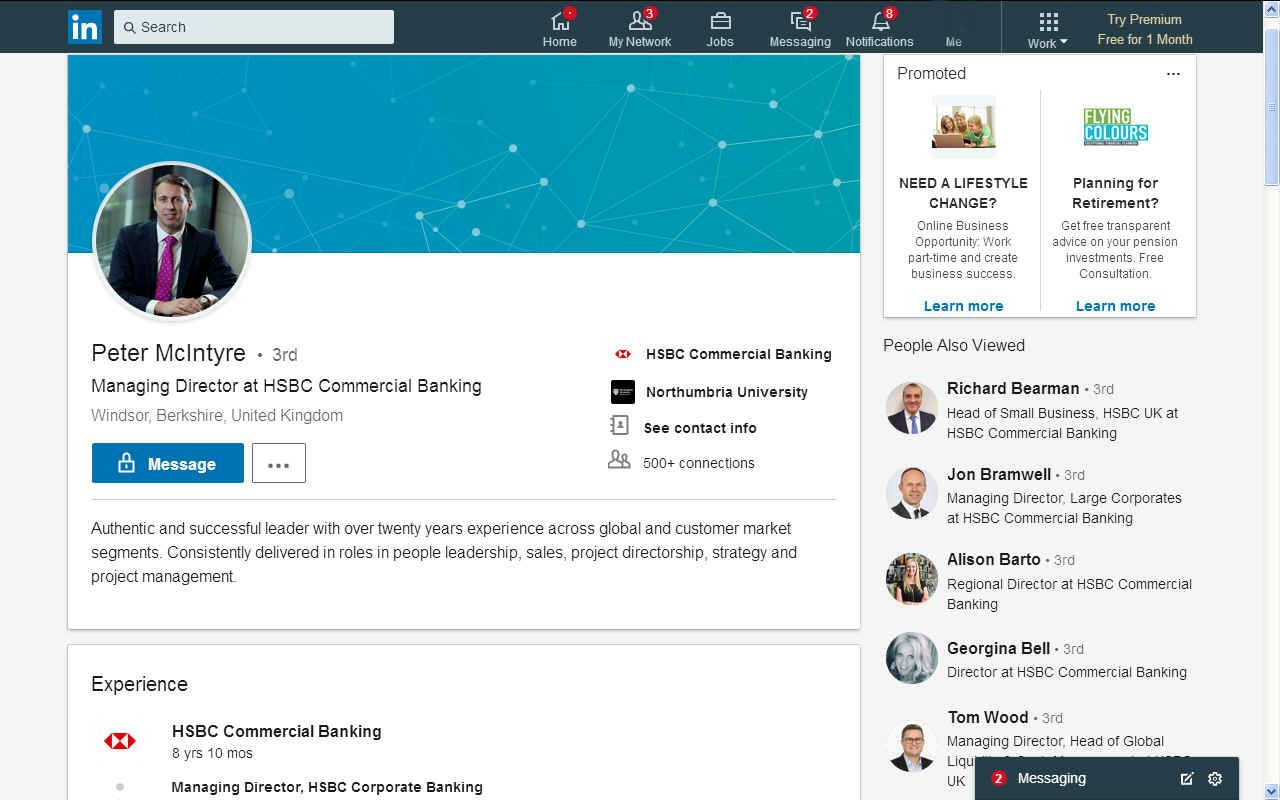Open Georgina Bell's profile
Screen dimensions: 1280x800
coord(998,648)
